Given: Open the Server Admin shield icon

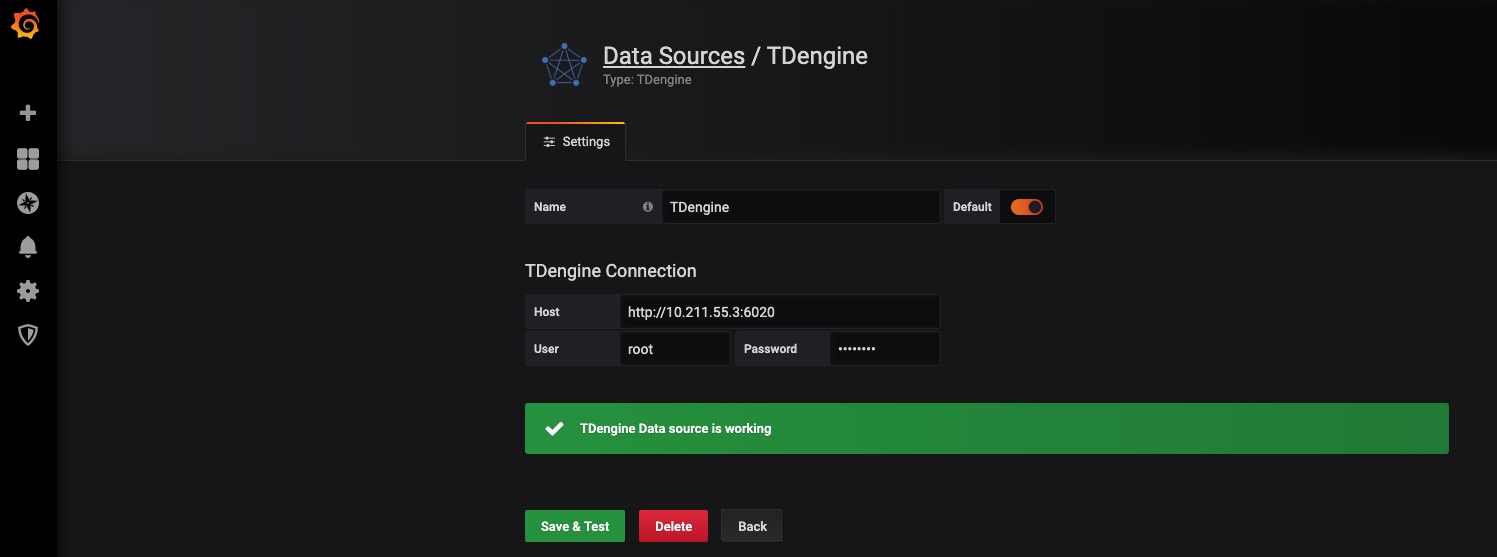Looking at the screenshot, I should pos(28,335).
